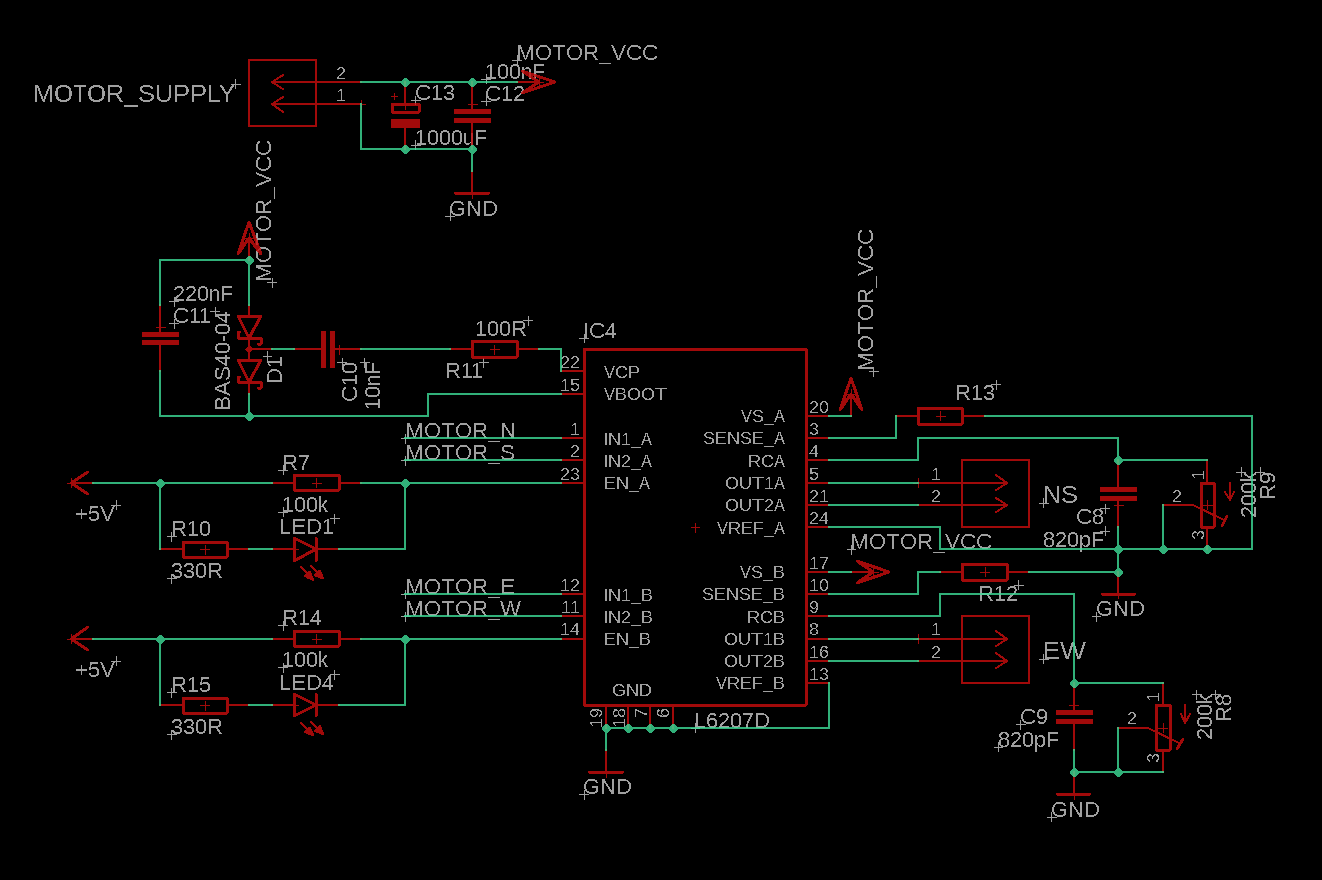Click the MOTOR_VCC arrow near SENSE_B

coord(873,572)
